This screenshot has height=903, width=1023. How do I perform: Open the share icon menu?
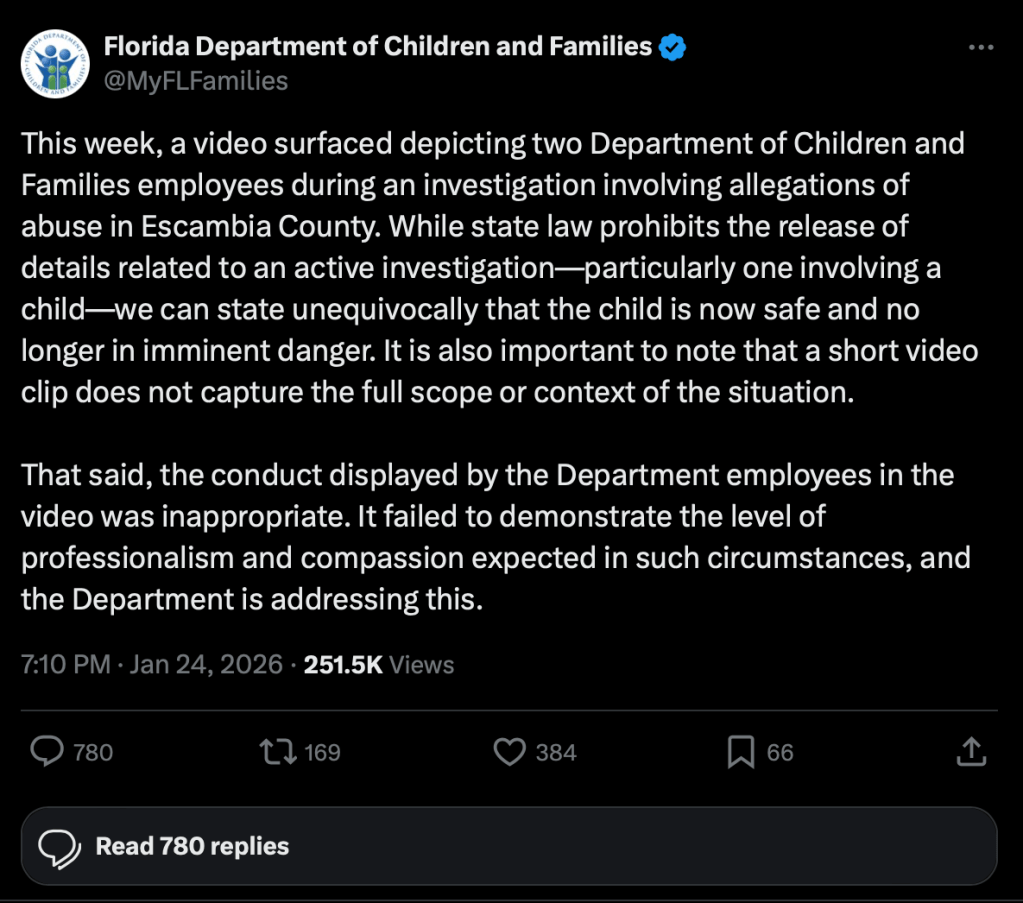coord(971,752)
